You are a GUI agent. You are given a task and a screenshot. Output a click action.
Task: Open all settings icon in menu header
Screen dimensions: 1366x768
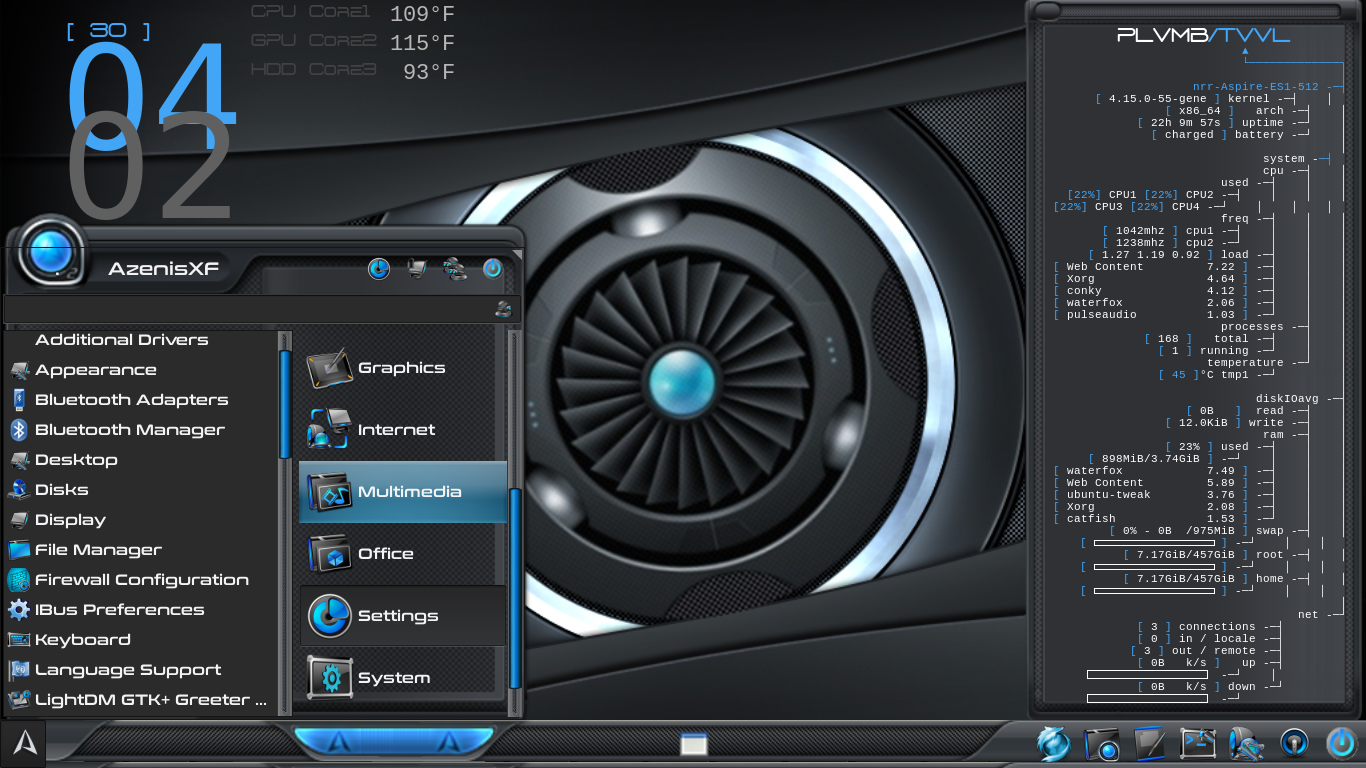click(x=379, y=269)
